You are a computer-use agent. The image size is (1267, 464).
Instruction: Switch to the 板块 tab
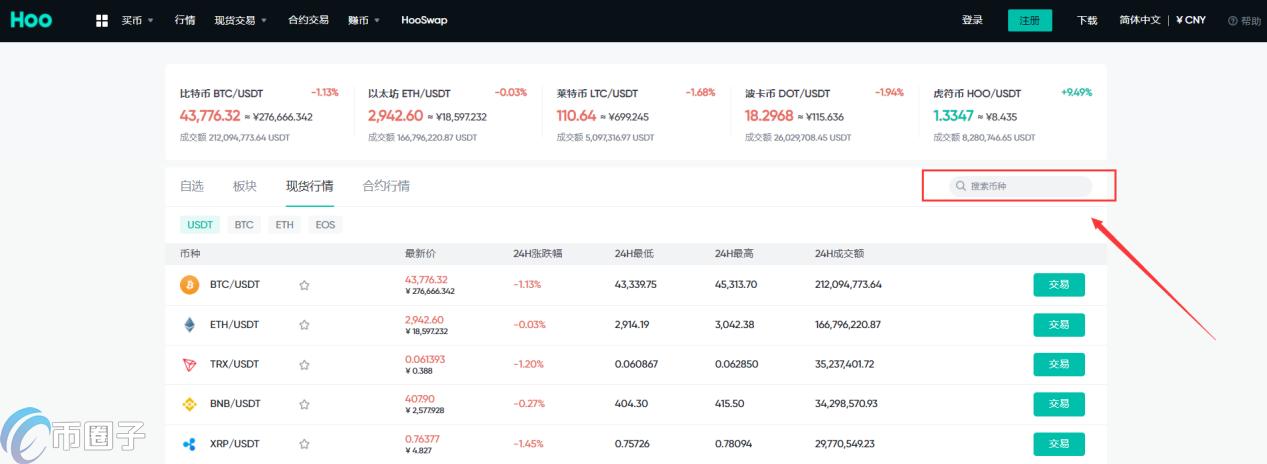pyautogui.click(x=245, y=186)
